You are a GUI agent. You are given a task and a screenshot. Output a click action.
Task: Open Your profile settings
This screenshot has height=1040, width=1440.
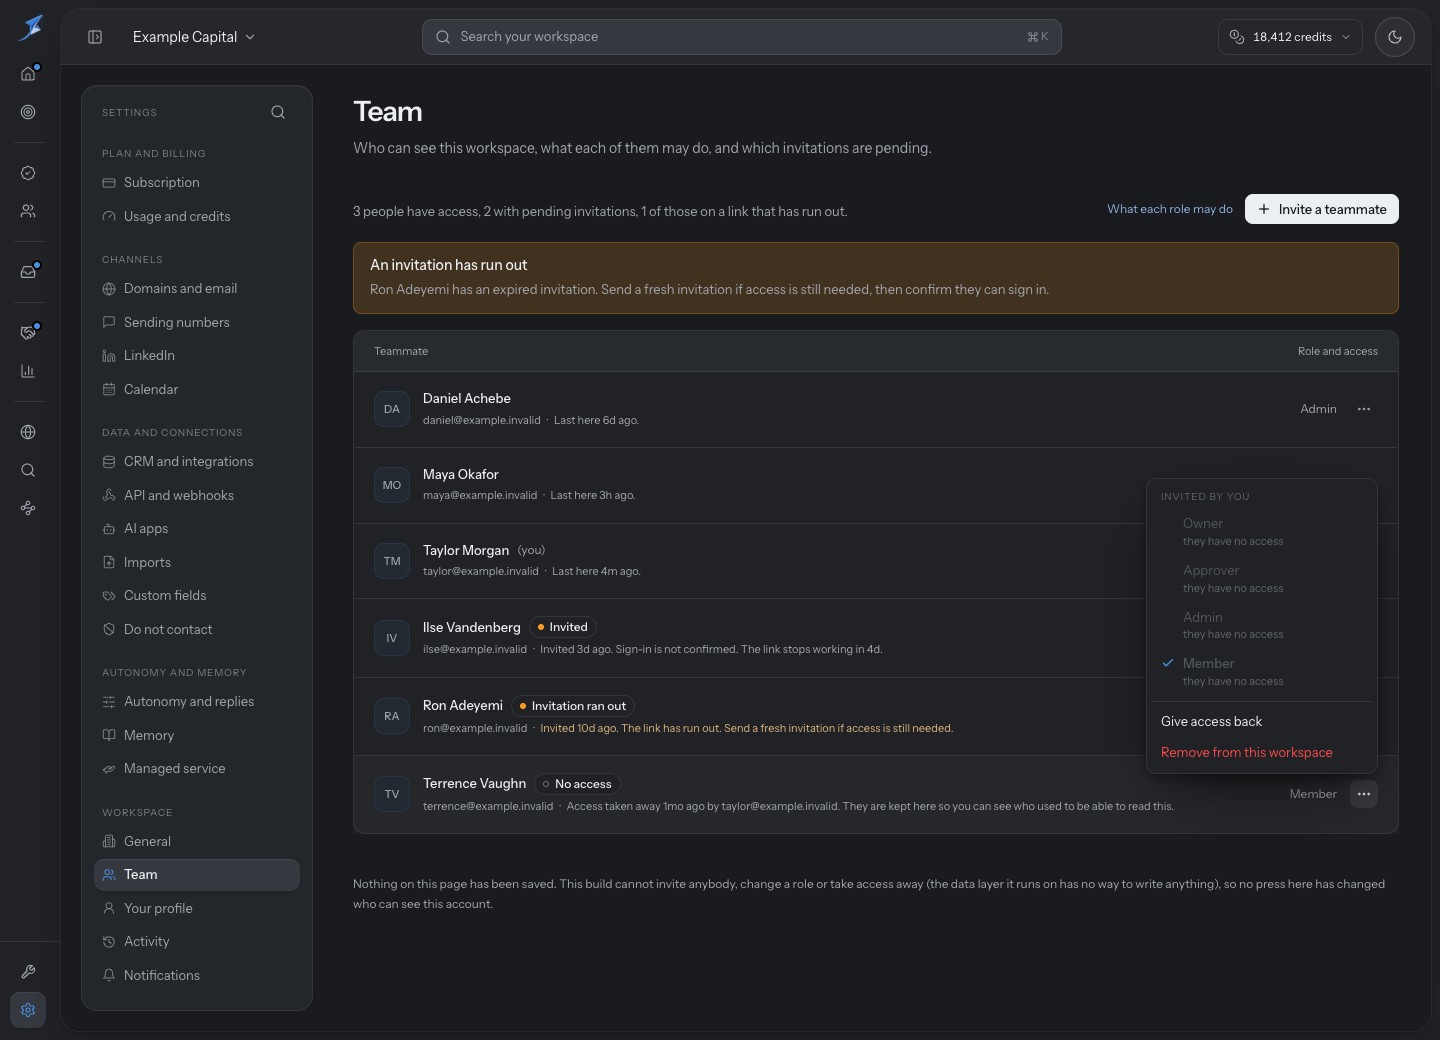[x=197, y=908]
